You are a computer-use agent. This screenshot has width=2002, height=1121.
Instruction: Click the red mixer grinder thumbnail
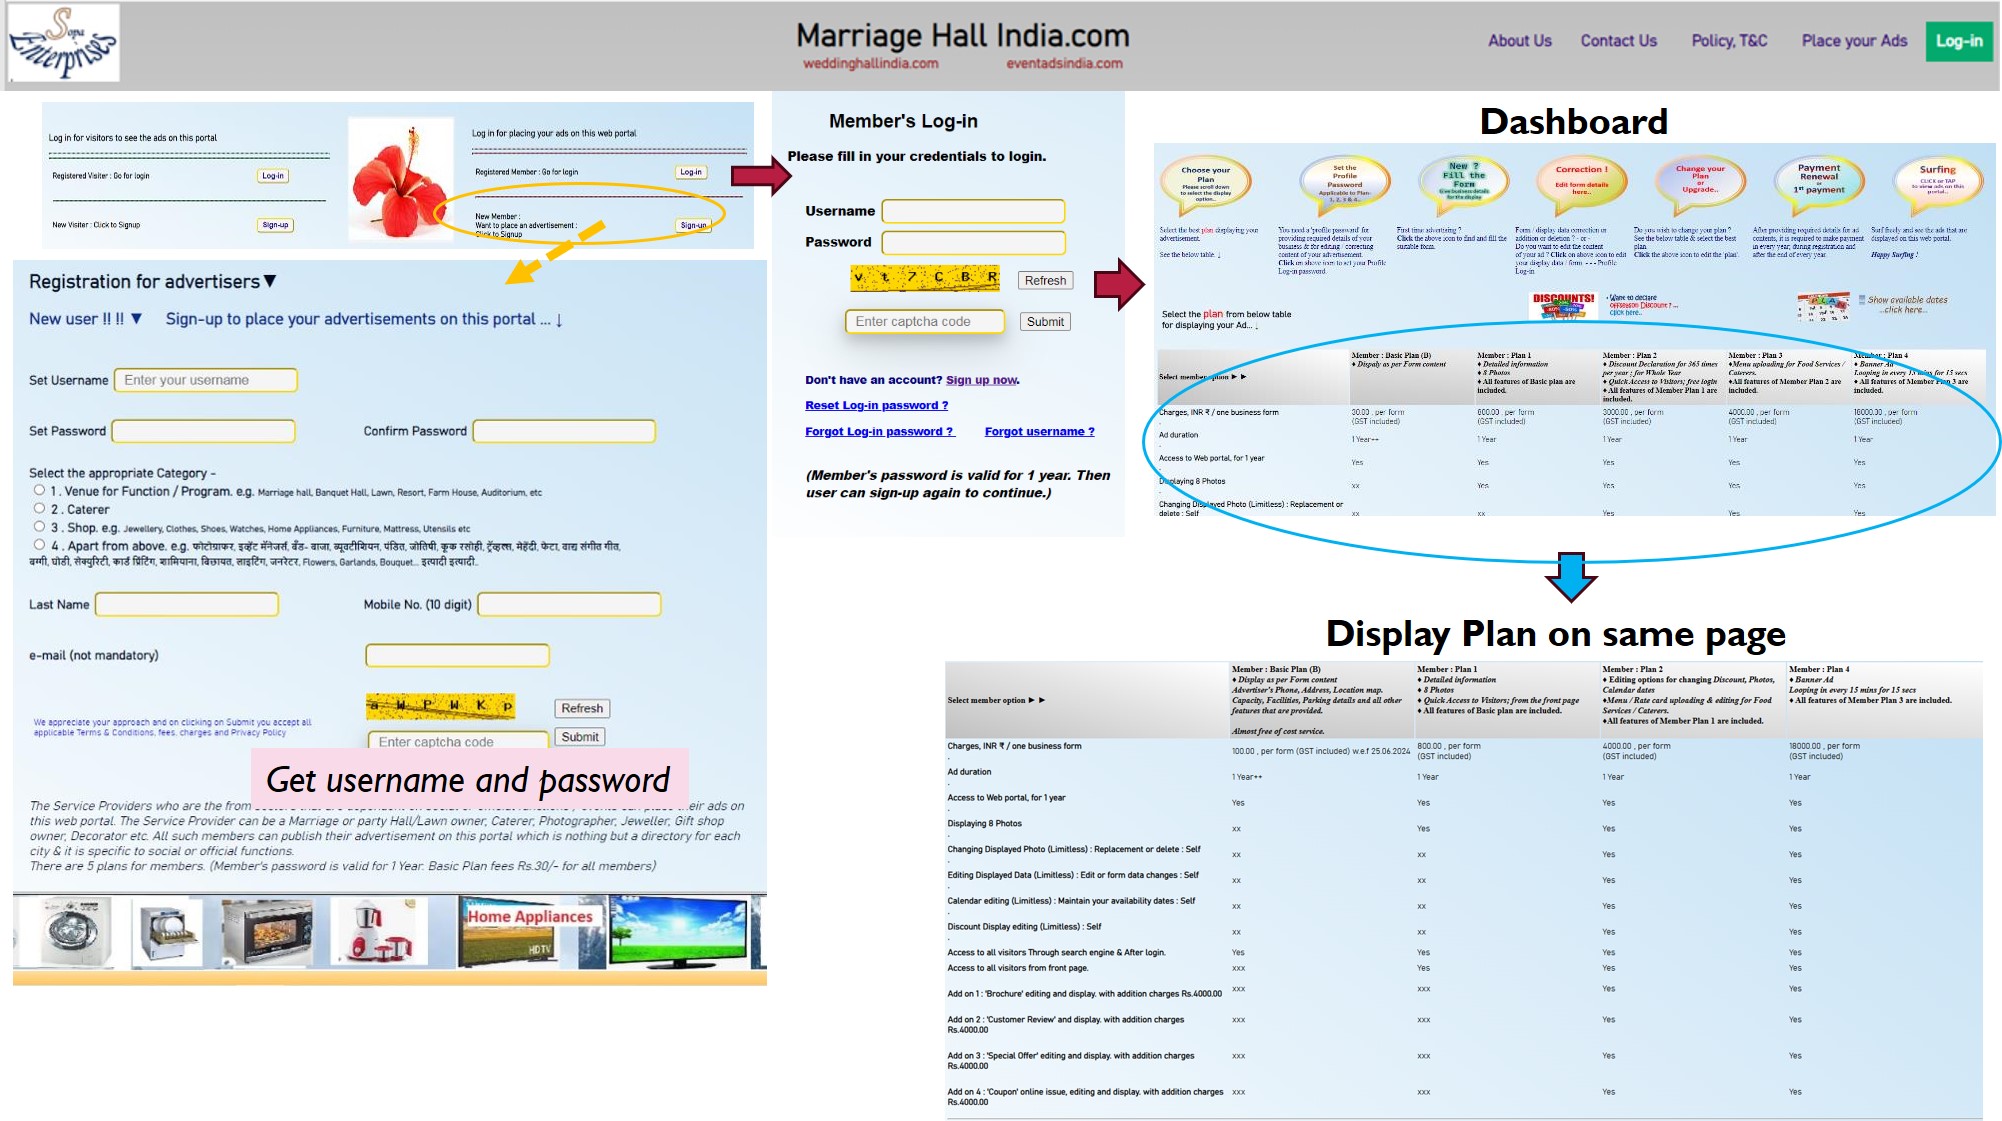pyautogui.click(x=379, y=932)
